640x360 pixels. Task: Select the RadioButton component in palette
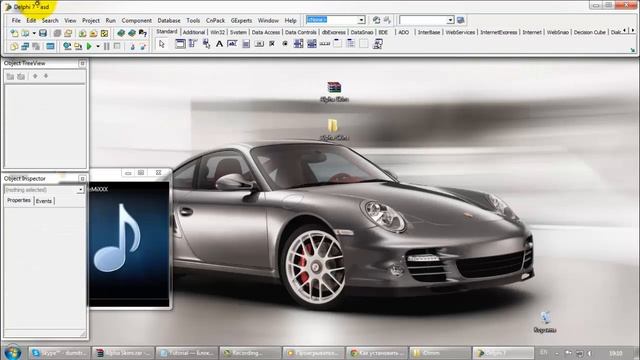point(285,44)
